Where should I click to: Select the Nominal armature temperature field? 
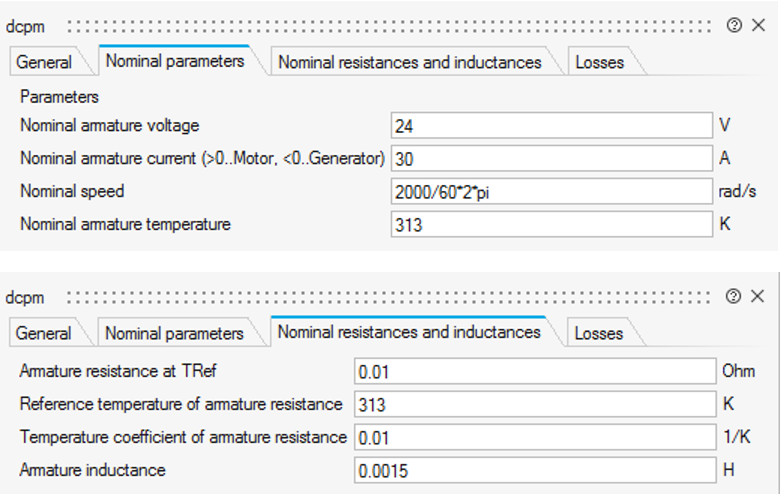550,224
